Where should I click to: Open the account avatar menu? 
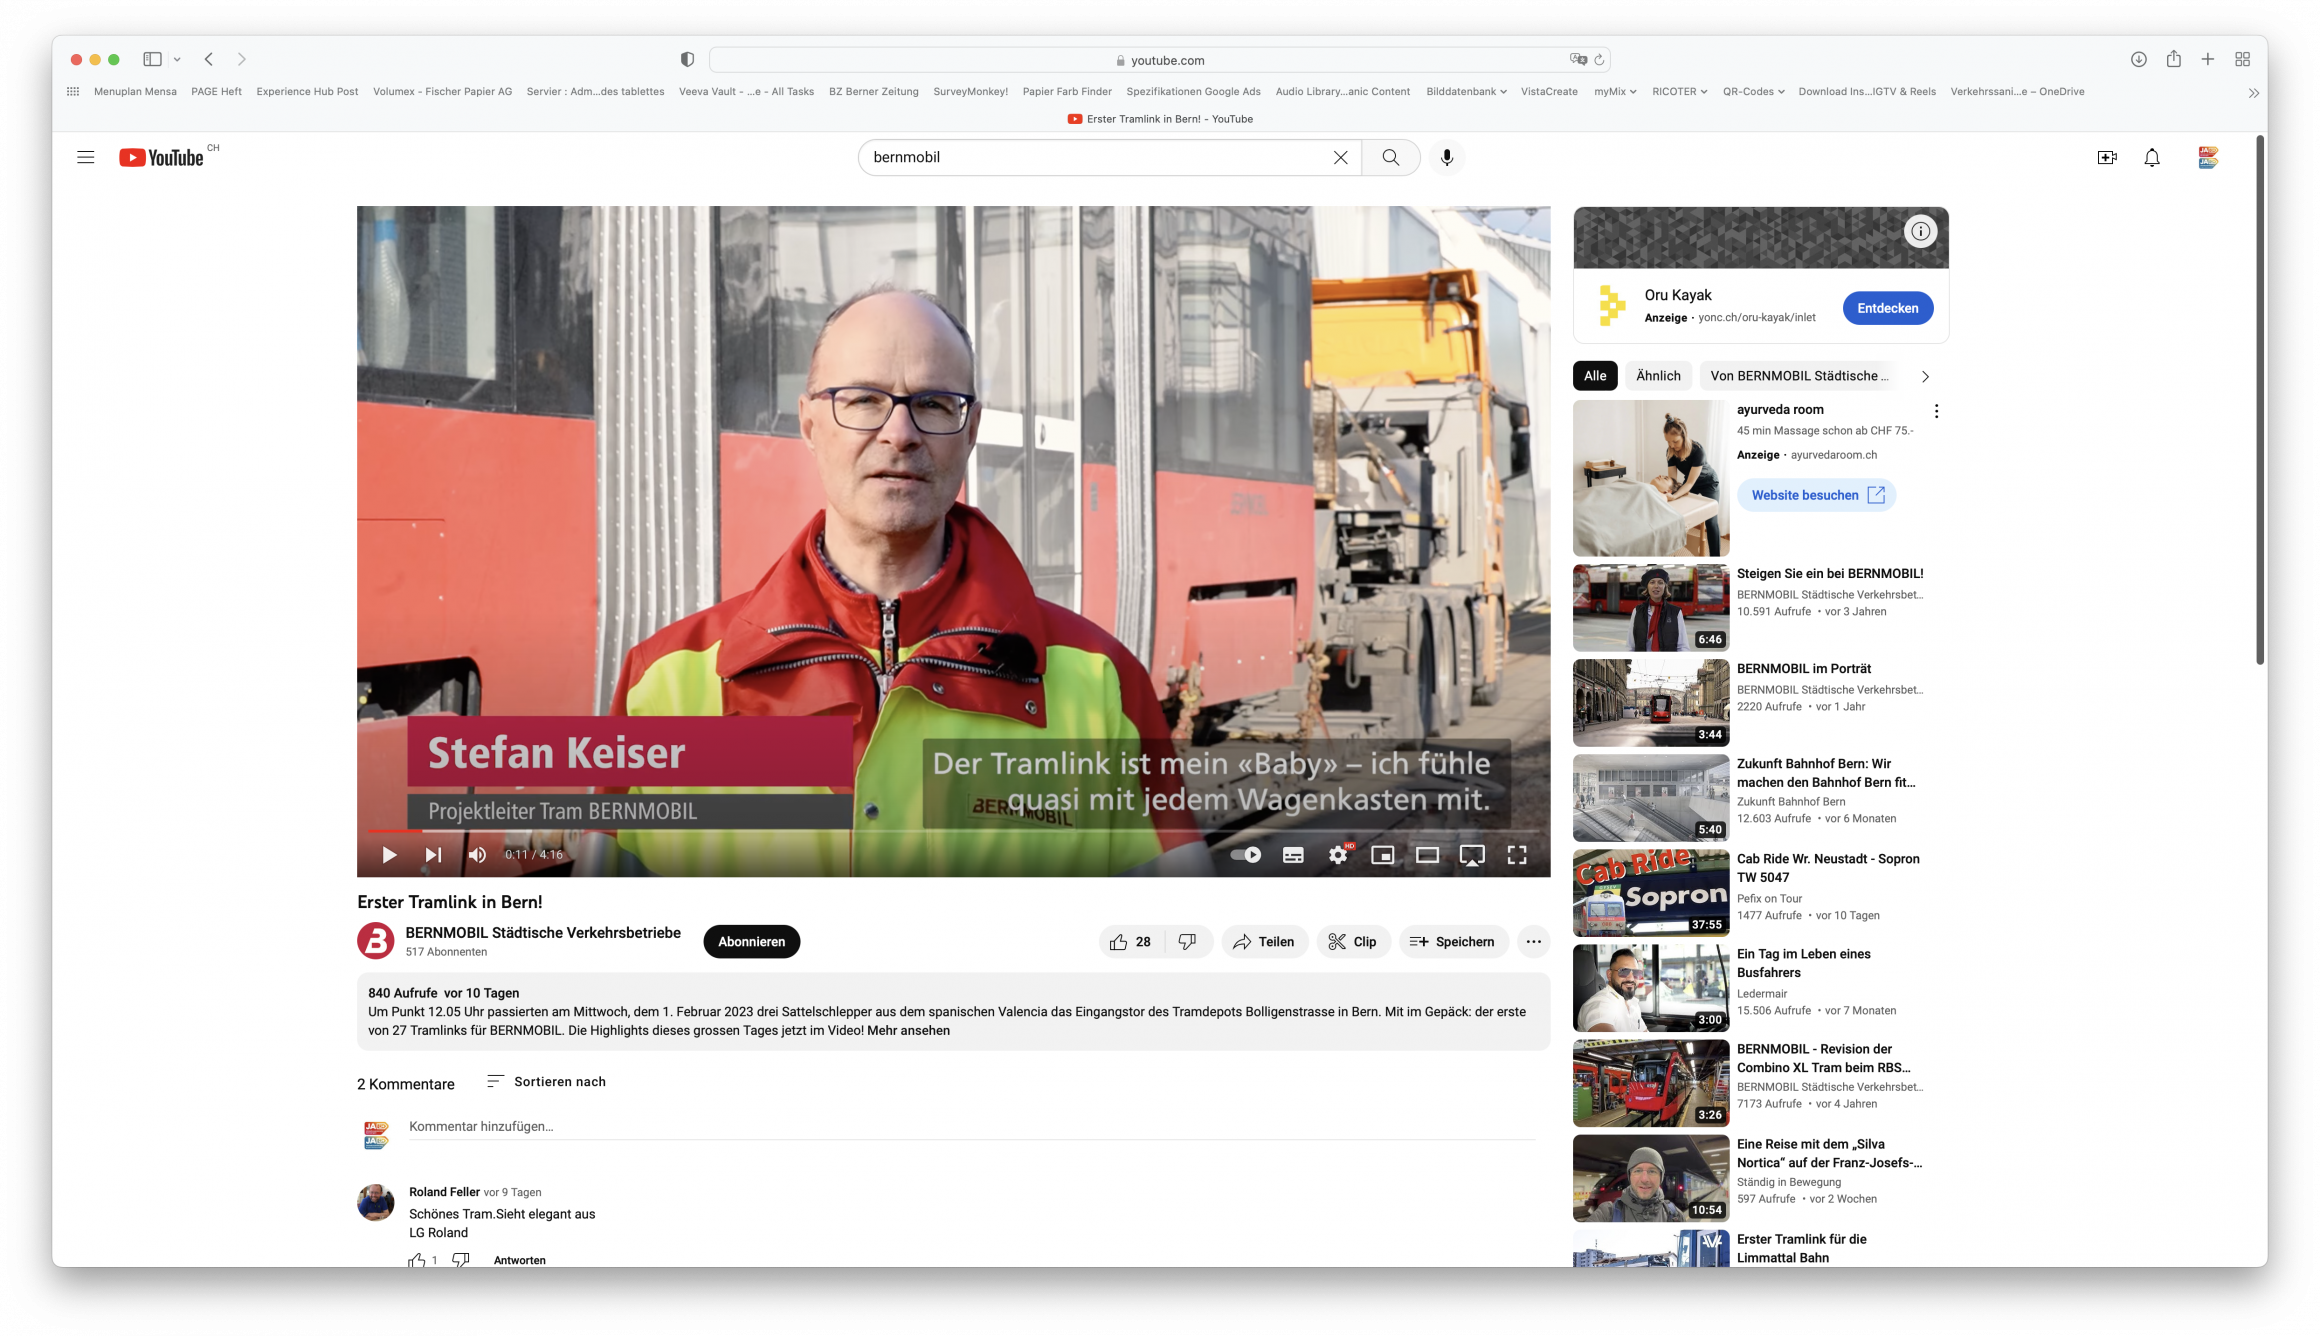pyautogui.click(x=2208, y=157)
